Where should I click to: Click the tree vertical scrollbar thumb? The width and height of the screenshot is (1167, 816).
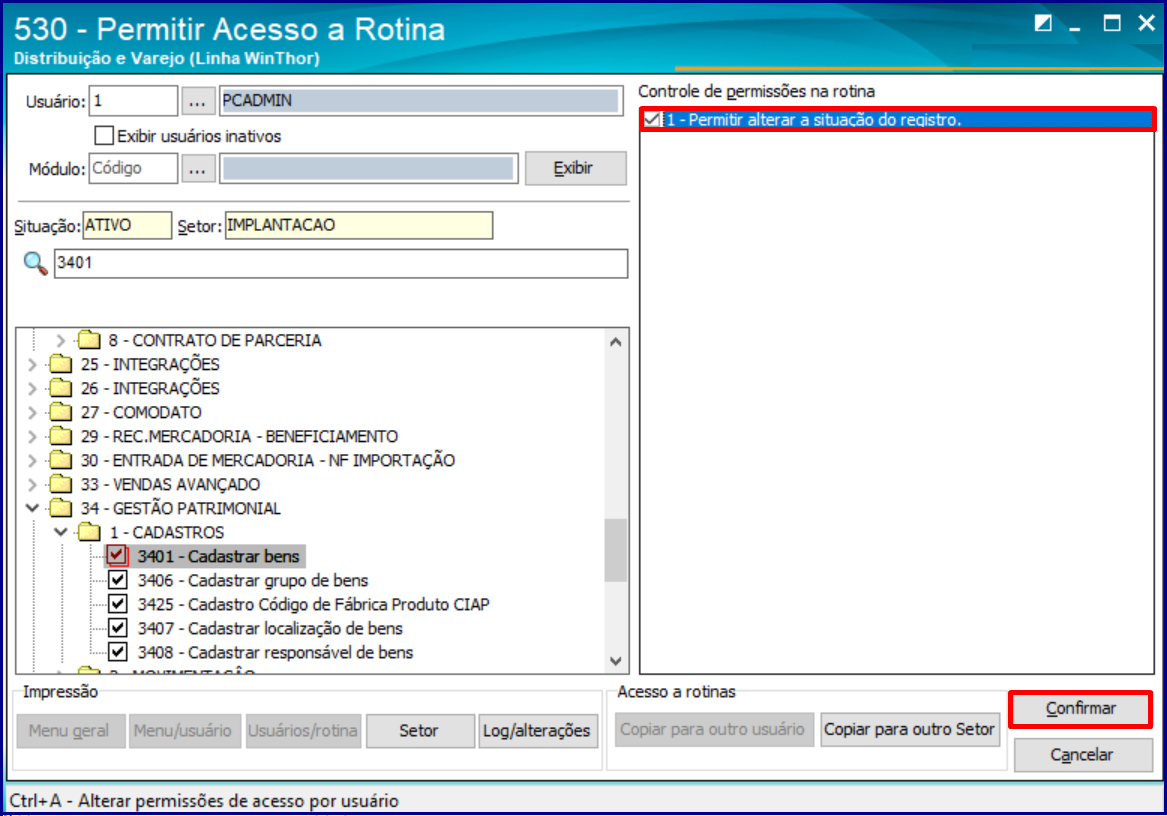(616, 549)
